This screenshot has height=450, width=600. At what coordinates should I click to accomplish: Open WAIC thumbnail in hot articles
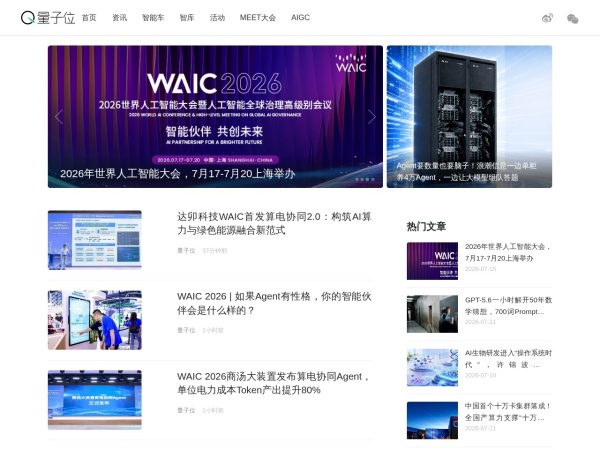[432, 261]
